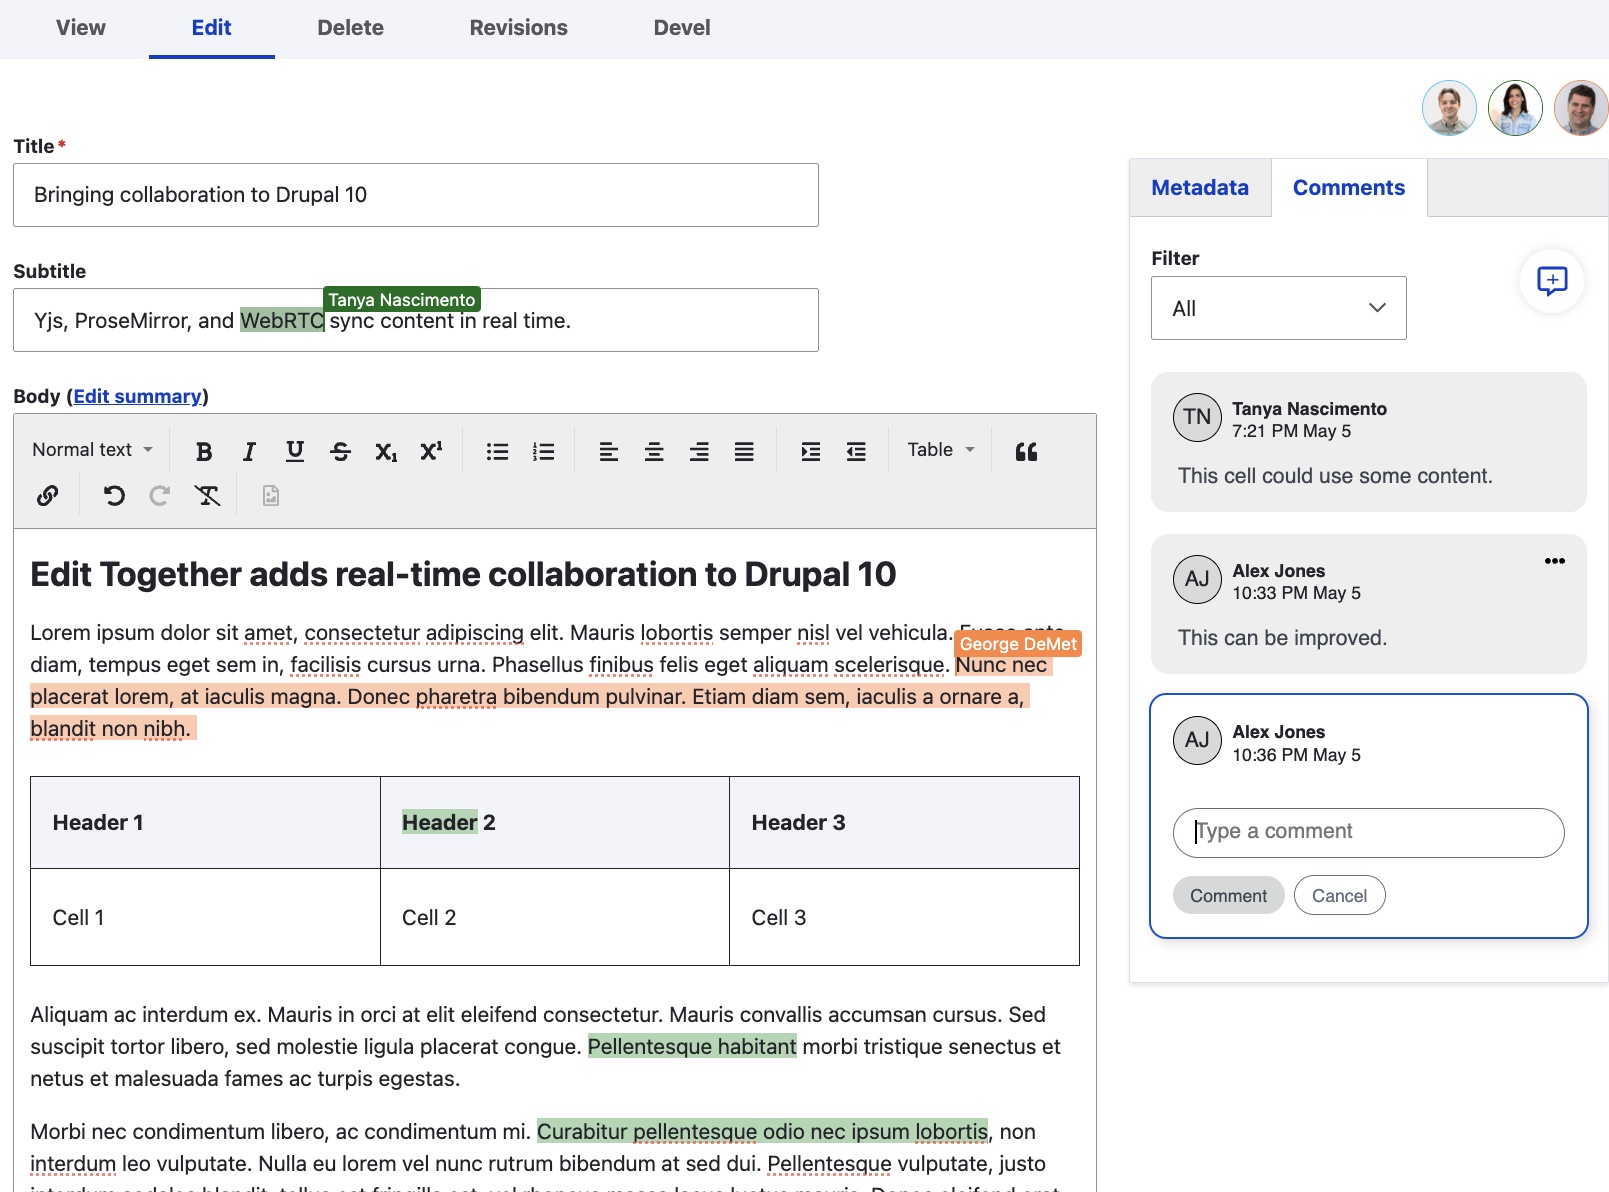This screenshot has width=1609, height=1192.
Task: Click the George DeMet cursor label
Action: (1018, 643)
